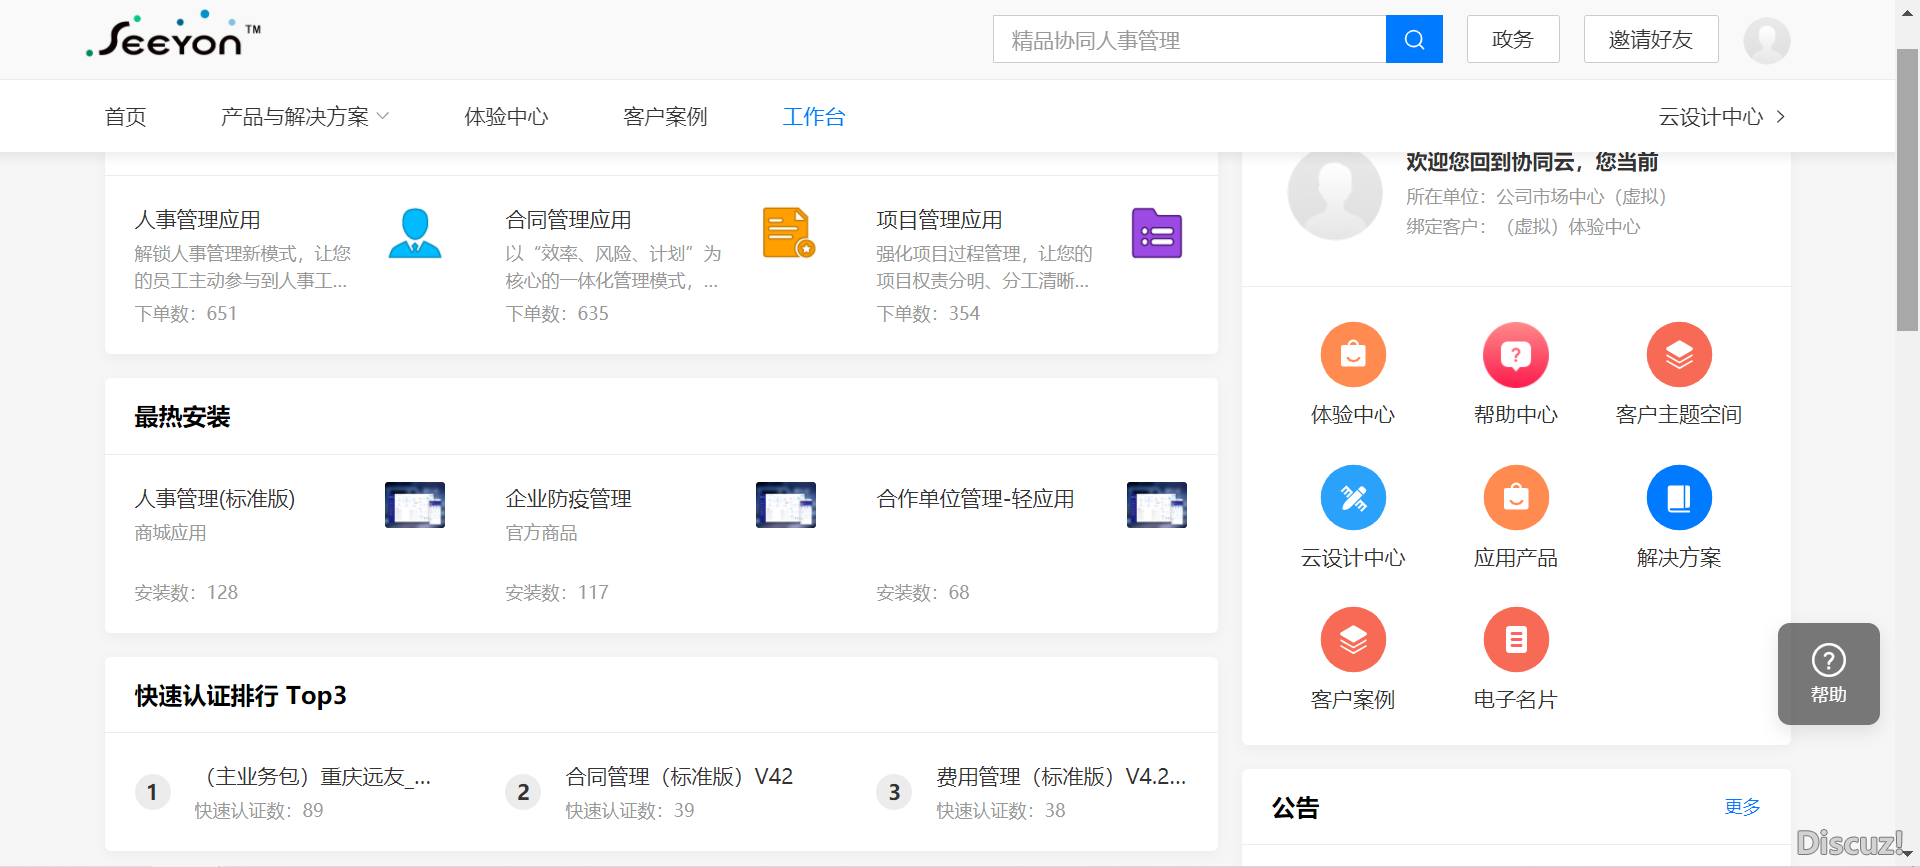The height and width of the screenshot is (867, 1920).
Task: Open 电子名片 document icon
Action: pos(1516,639)
